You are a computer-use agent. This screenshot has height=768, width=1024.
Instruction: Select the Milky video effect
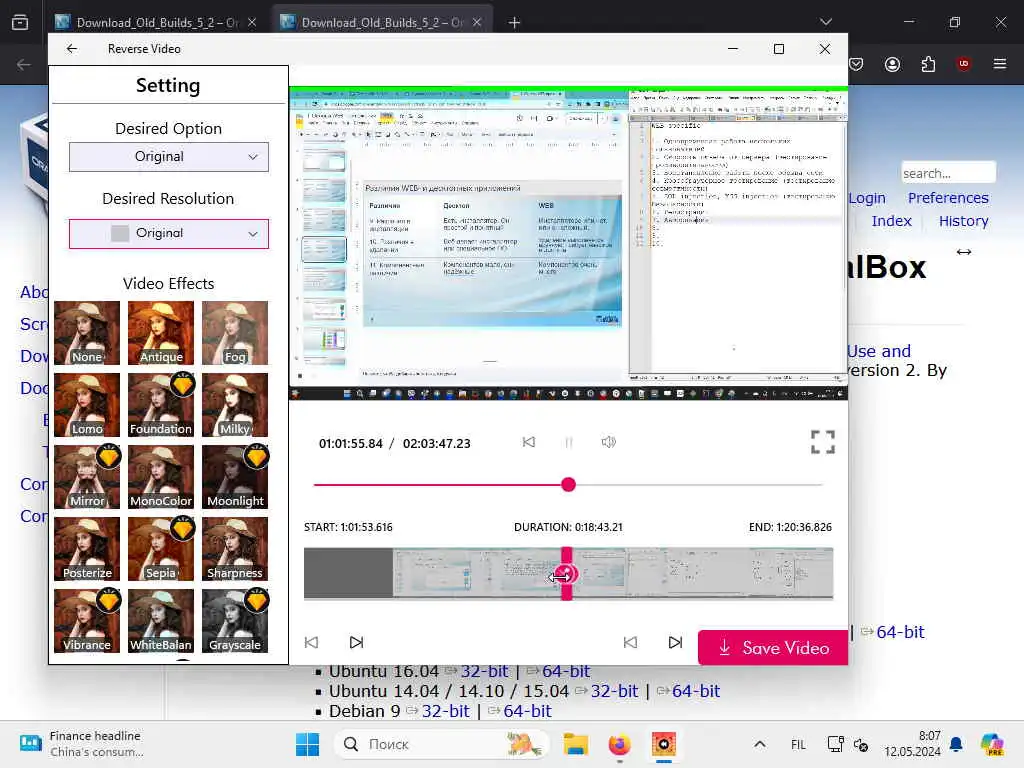pyautogui.click(x=234, y=404)
